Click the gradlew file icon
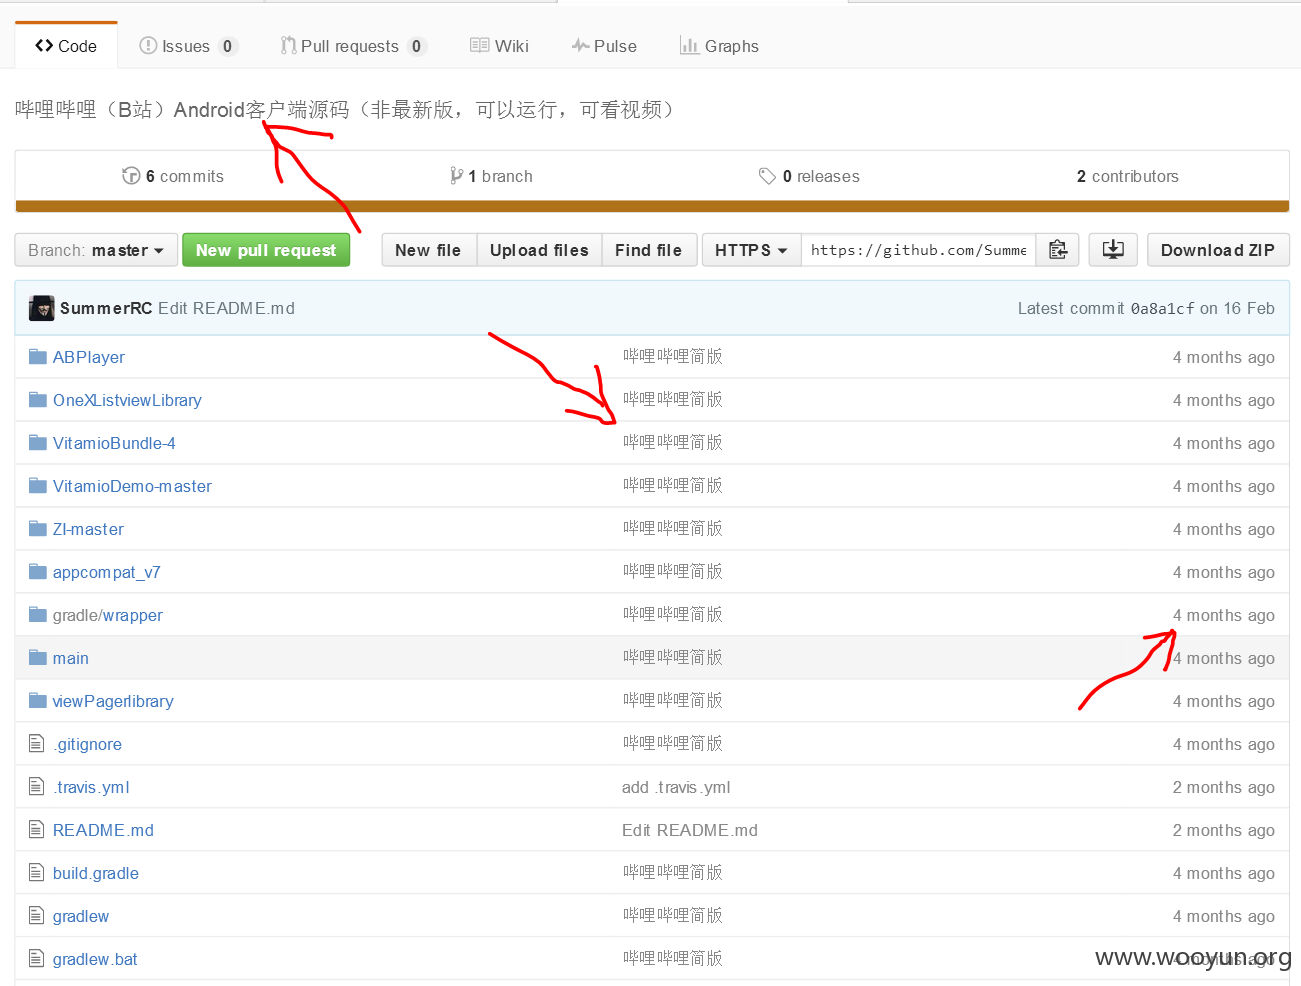The height and width of the screenshot is (986, 1301). 37,916
